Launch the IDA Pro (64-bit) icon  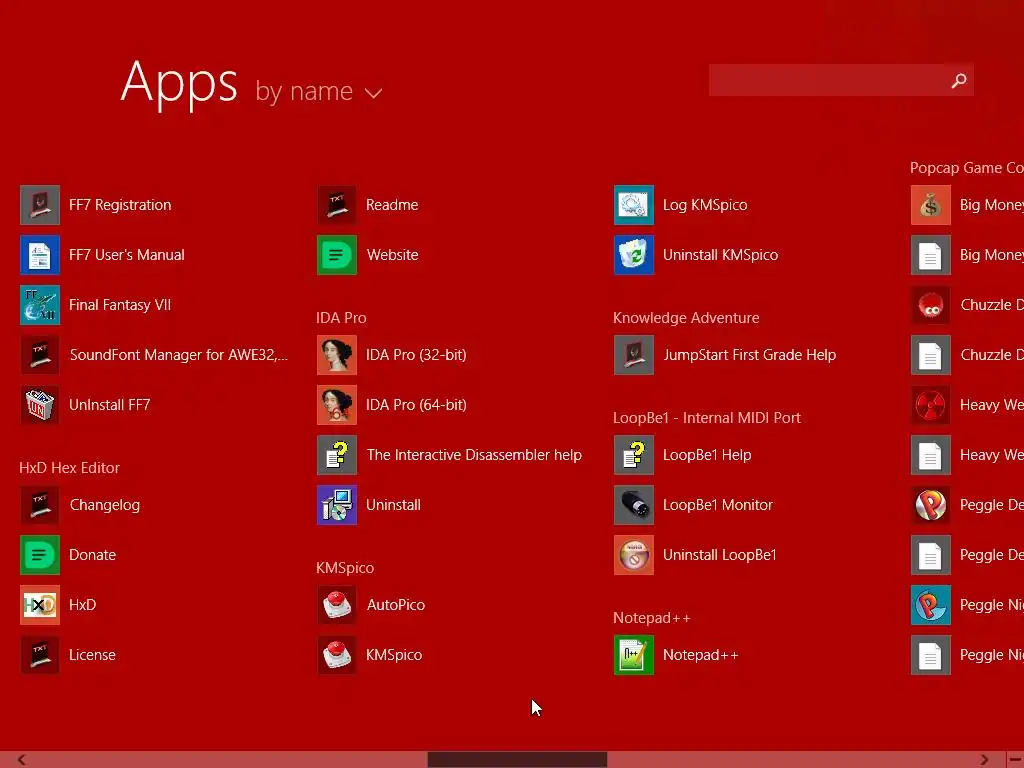[337, 405]
